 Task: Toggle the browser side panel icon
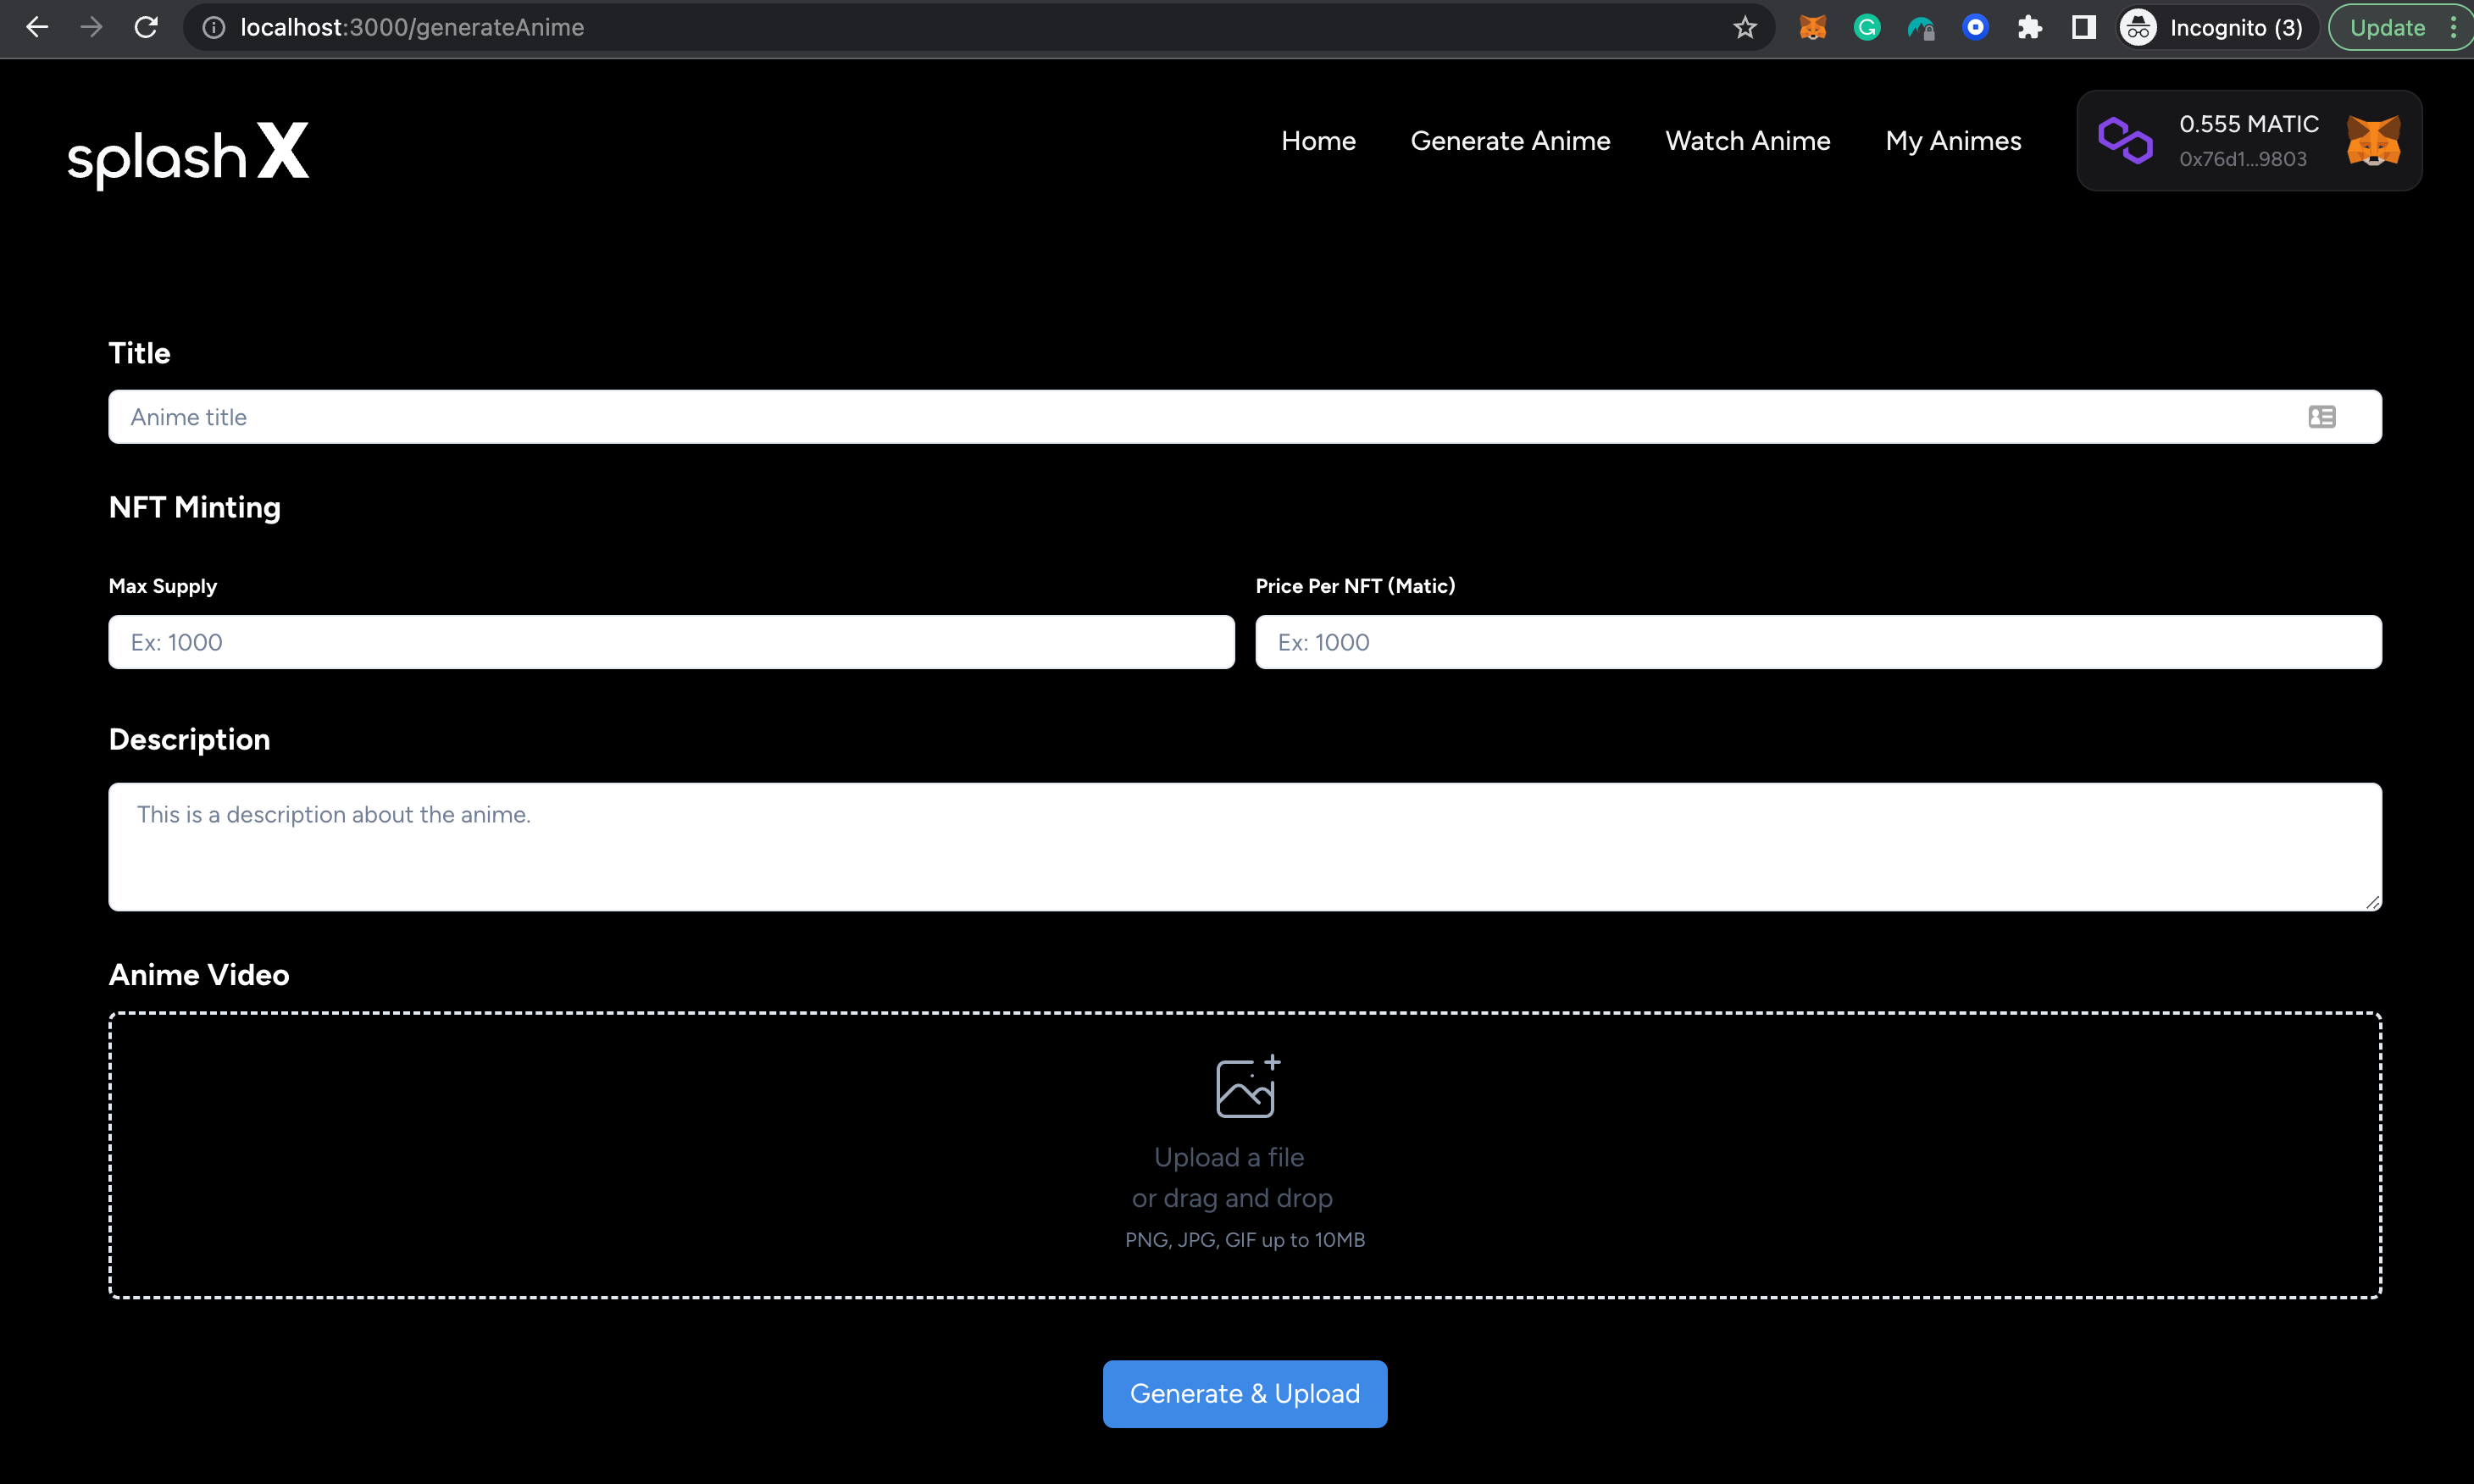(2083, 27)
